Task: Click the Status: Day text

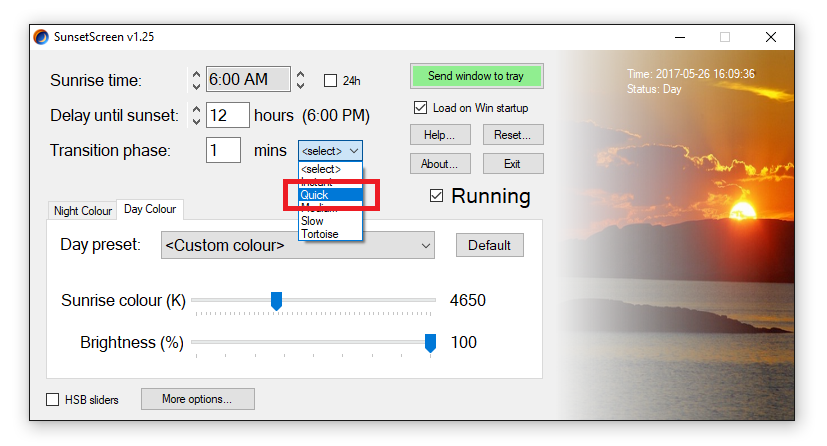Action: tap(654, 89)
